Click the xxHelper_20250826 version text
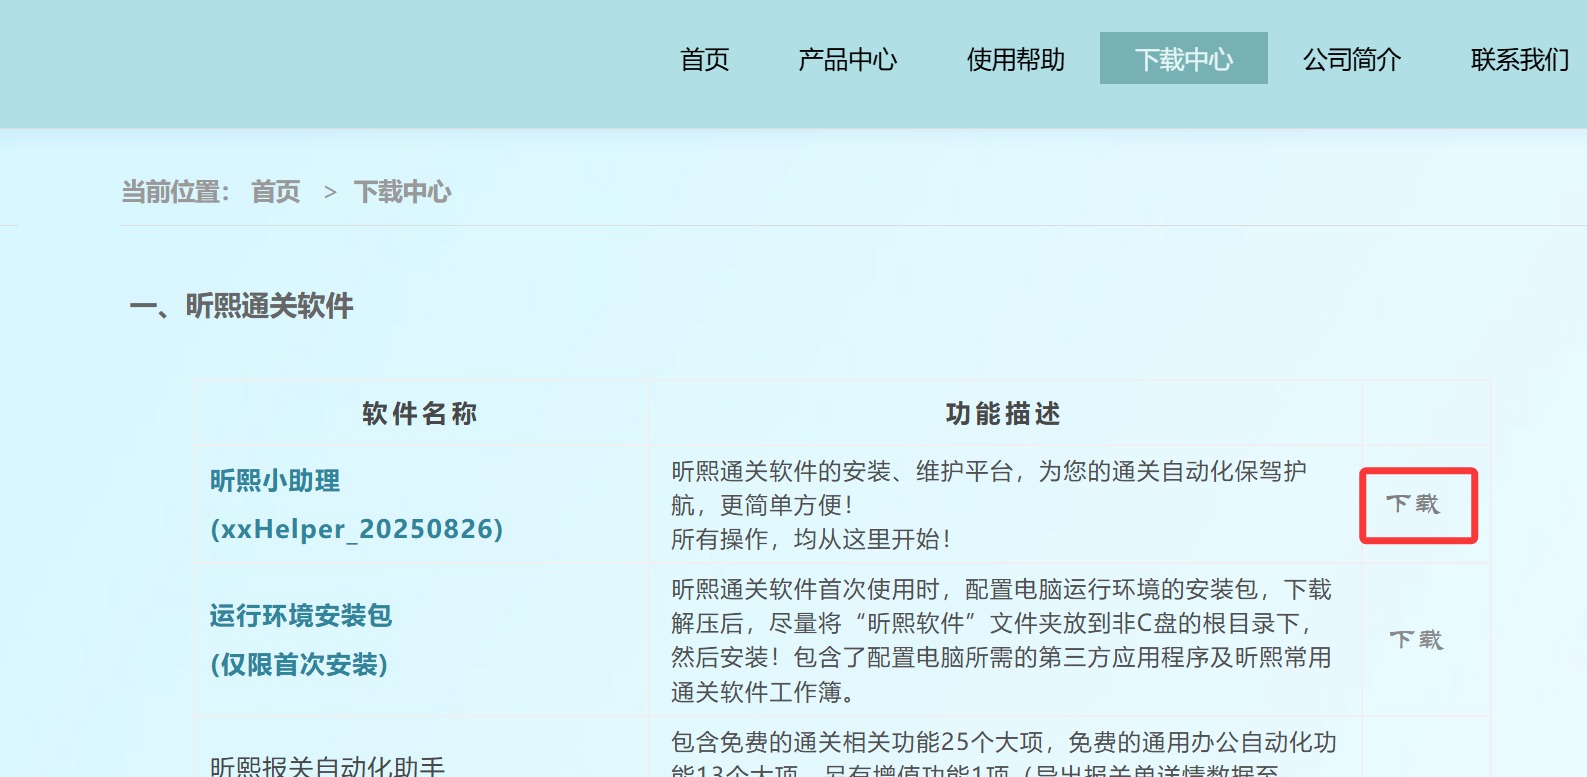 tap(356, 529)
